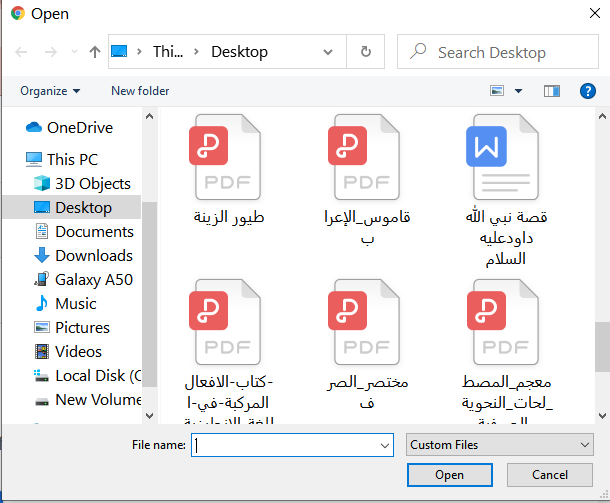The height and width of the screenshot is (503, 610).
Task: Toggle the preview pane
Action: click(552, 91)
